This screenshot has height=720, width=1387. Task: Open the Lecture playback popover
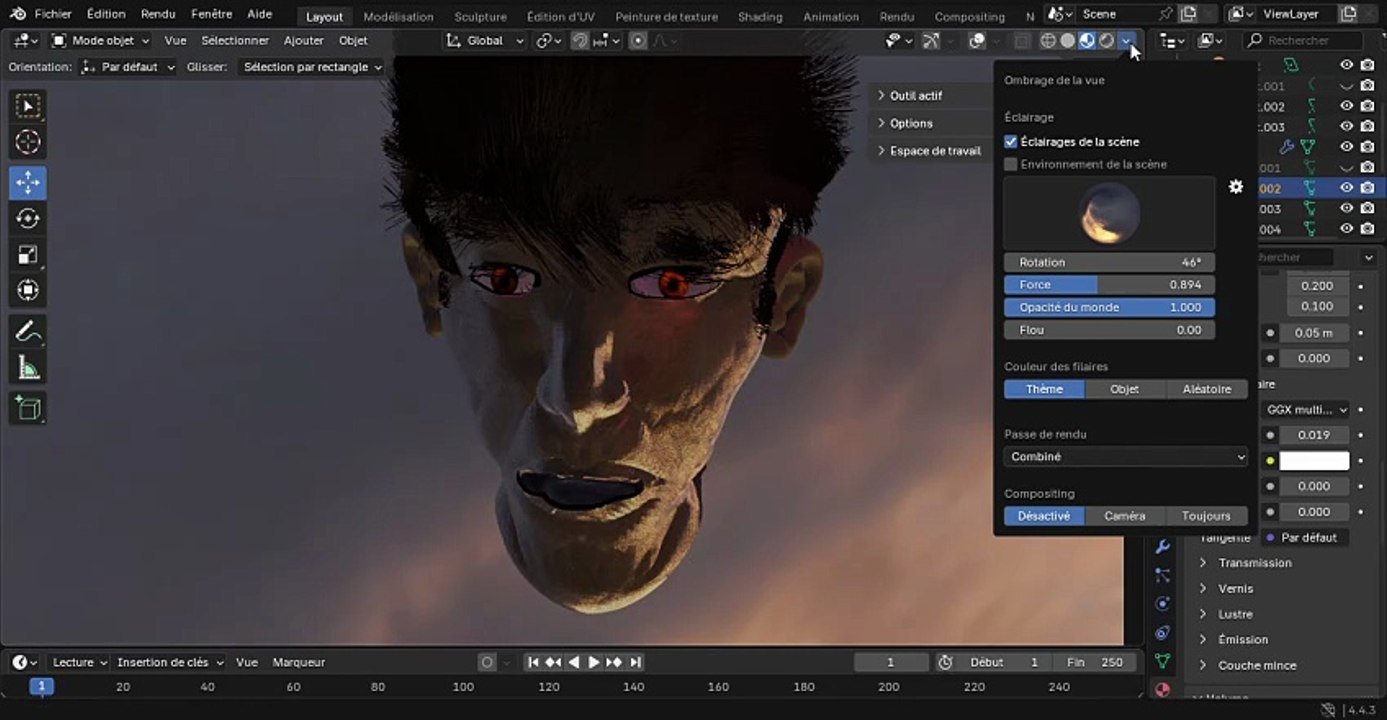tap(79, 662)
